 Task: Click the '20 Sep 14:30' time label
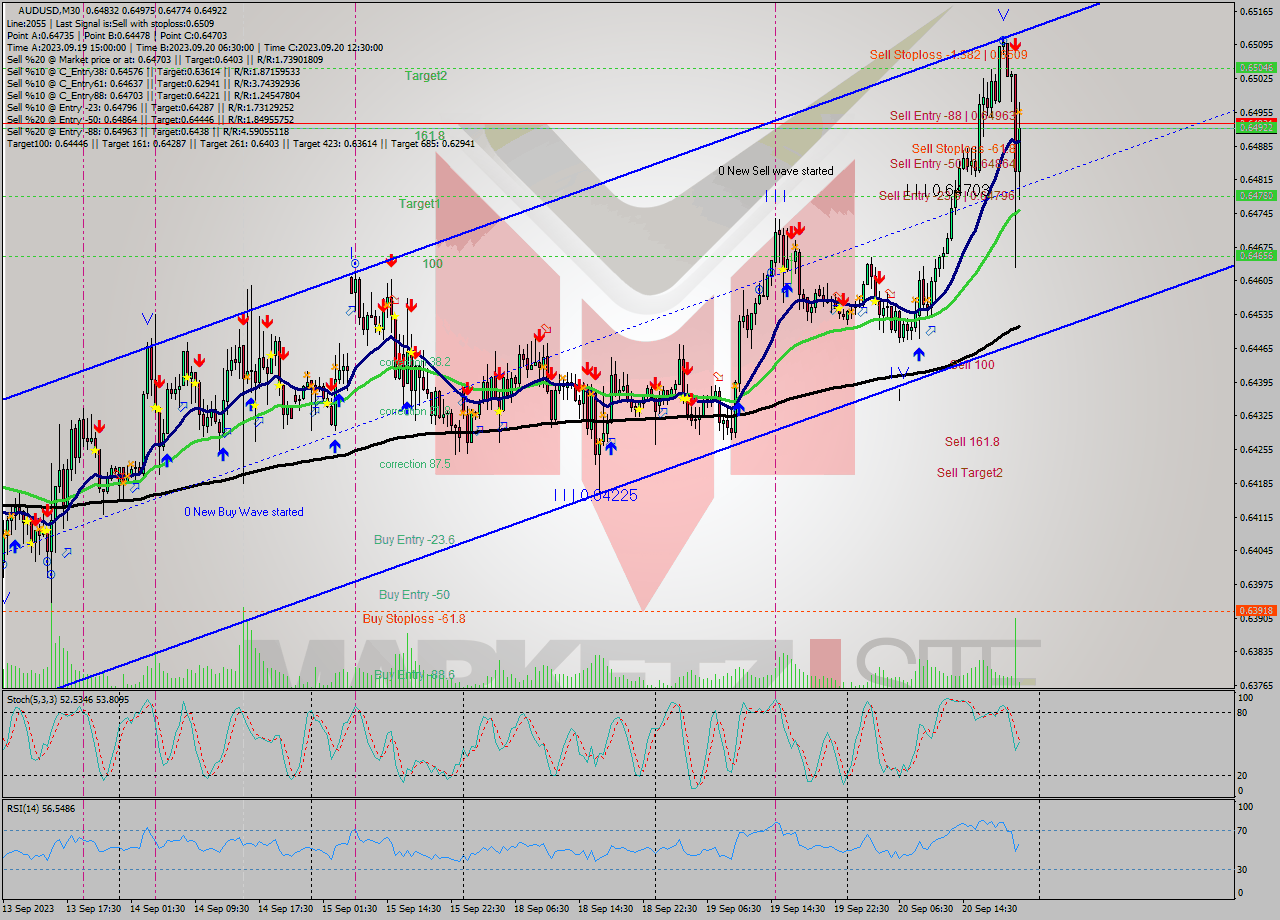click(989, 909)
